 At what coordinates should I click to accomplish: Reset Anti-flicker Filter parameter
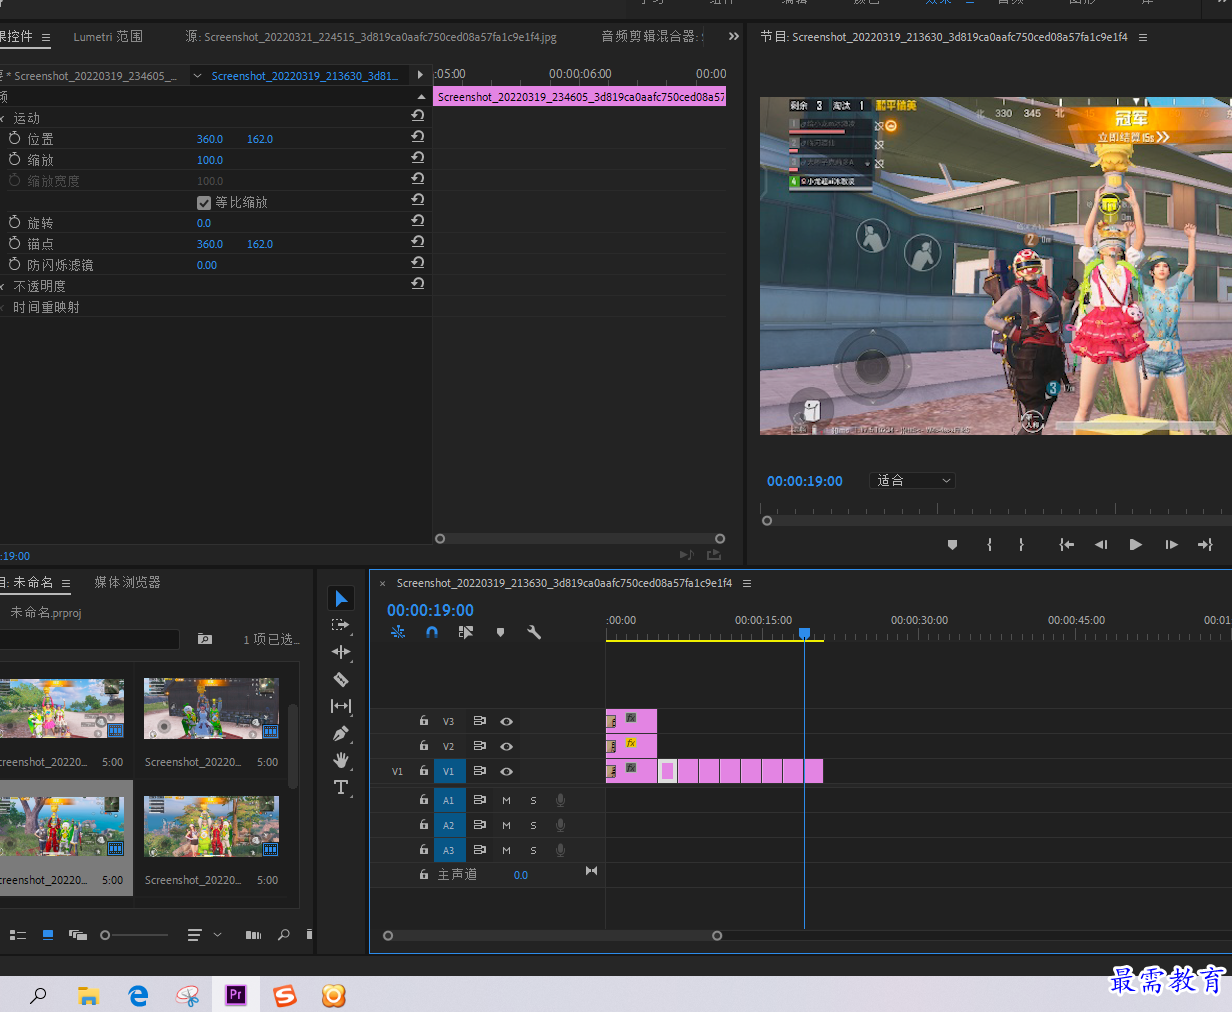click(418, 263)
